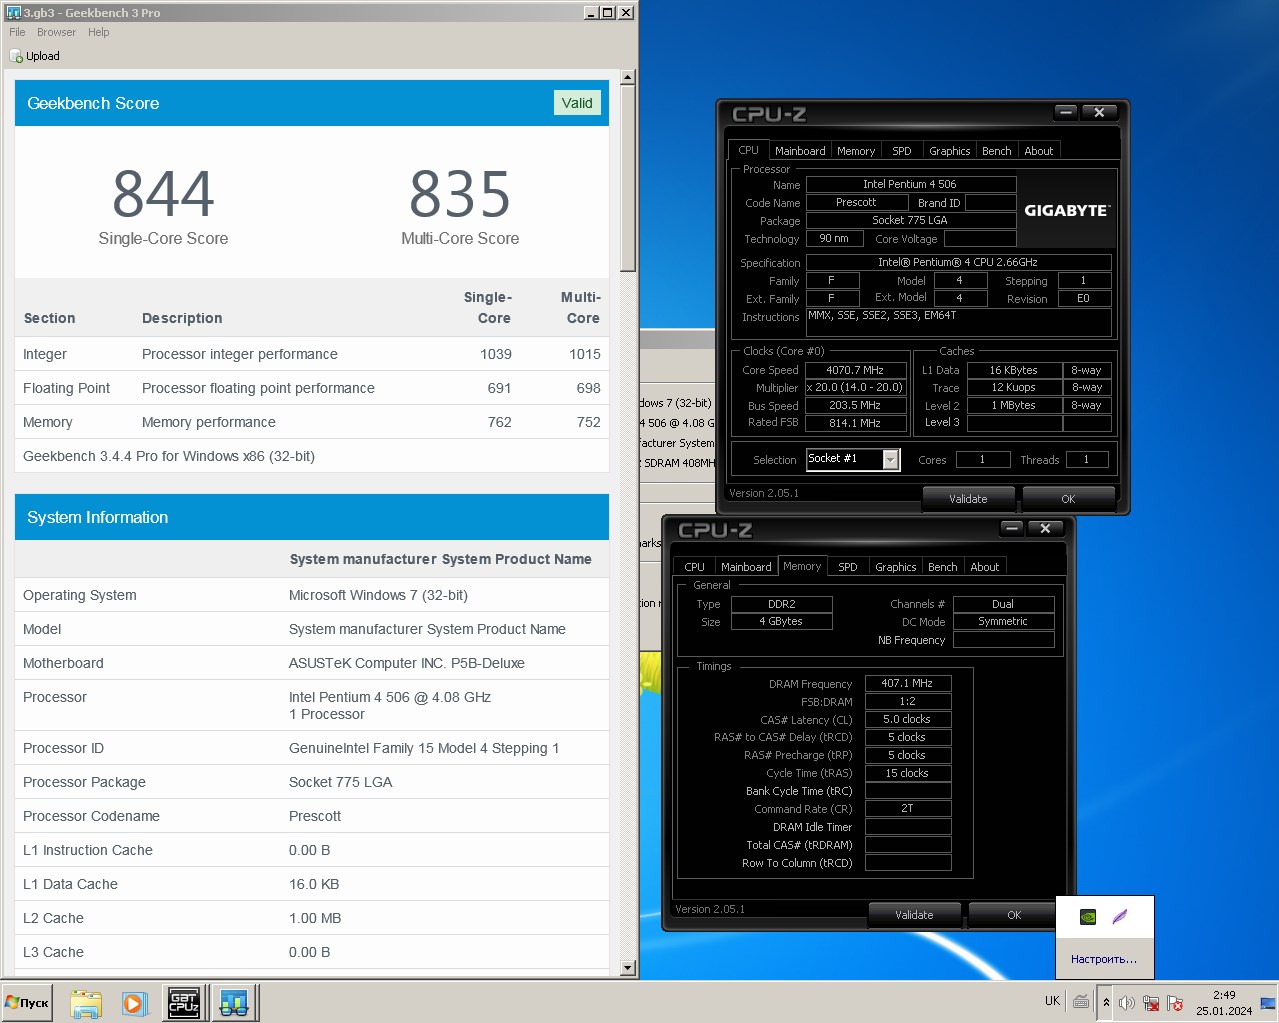Click the Geekbench window title bar icon
This screenshot has width=1279, height=1023.
click(x=14, y=12)
